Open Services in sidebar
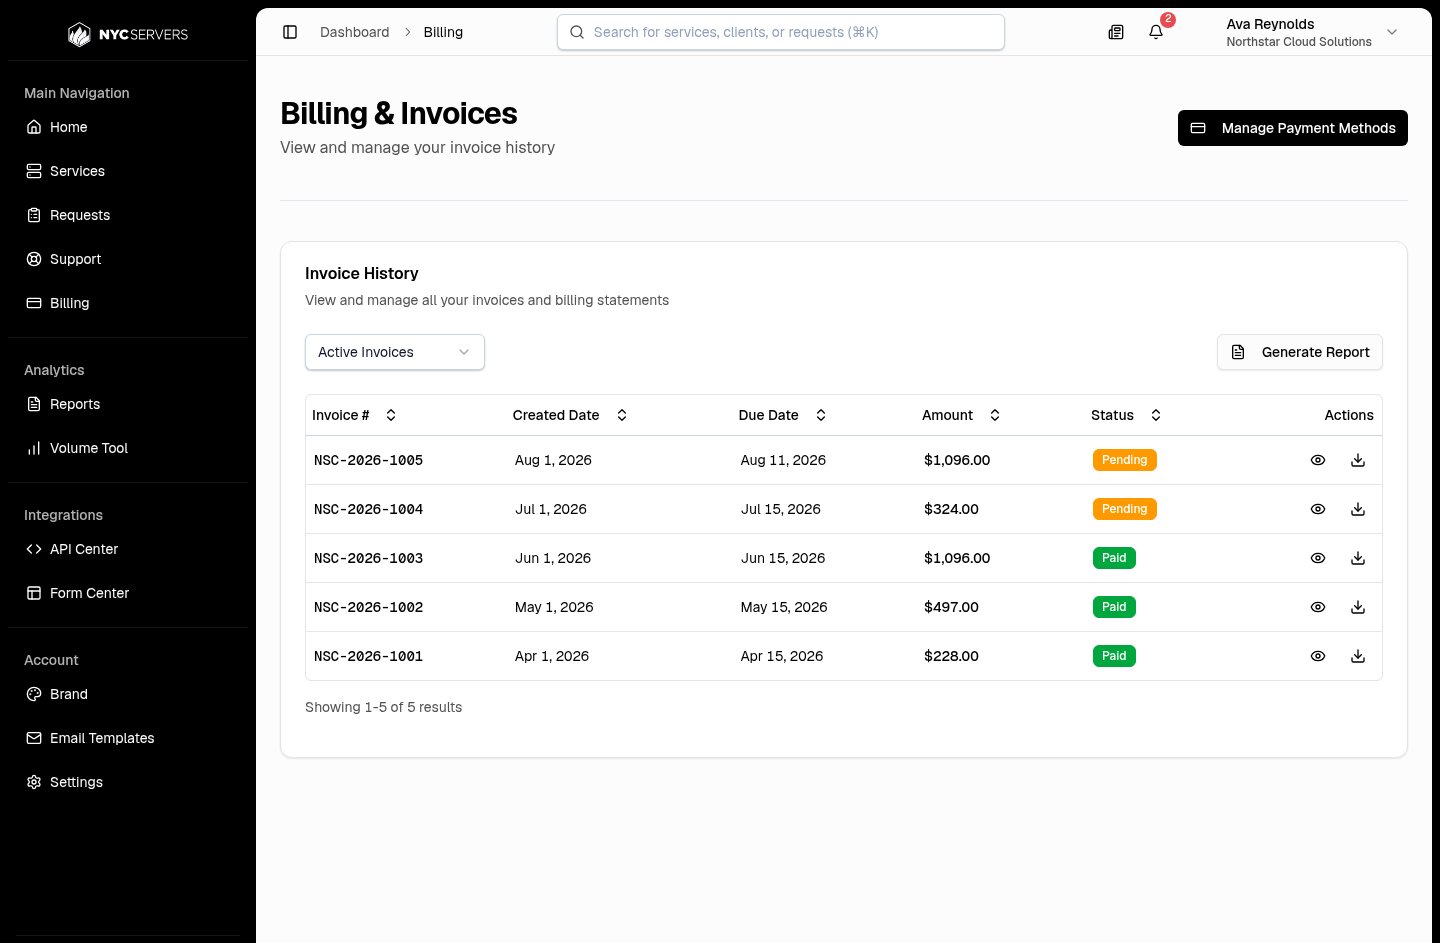Viewport: 1440px width, 943px height. tap(128, 171)
